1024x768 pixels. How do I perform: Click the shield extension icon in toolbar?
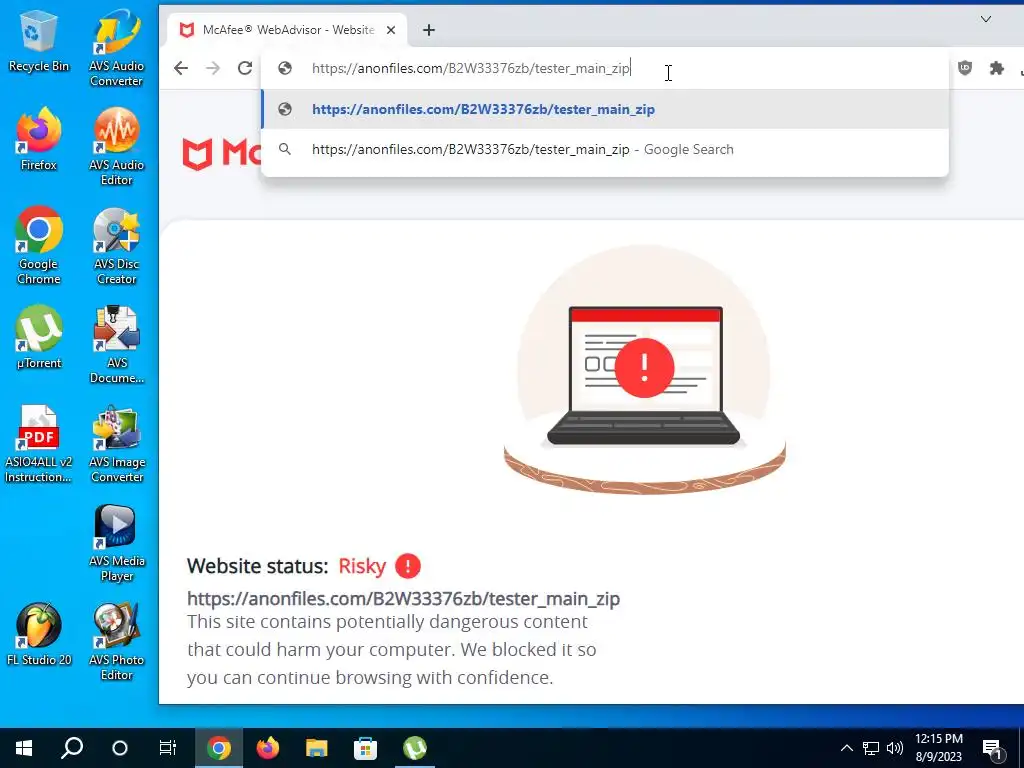pyautogui.click(x=965, y=68)
